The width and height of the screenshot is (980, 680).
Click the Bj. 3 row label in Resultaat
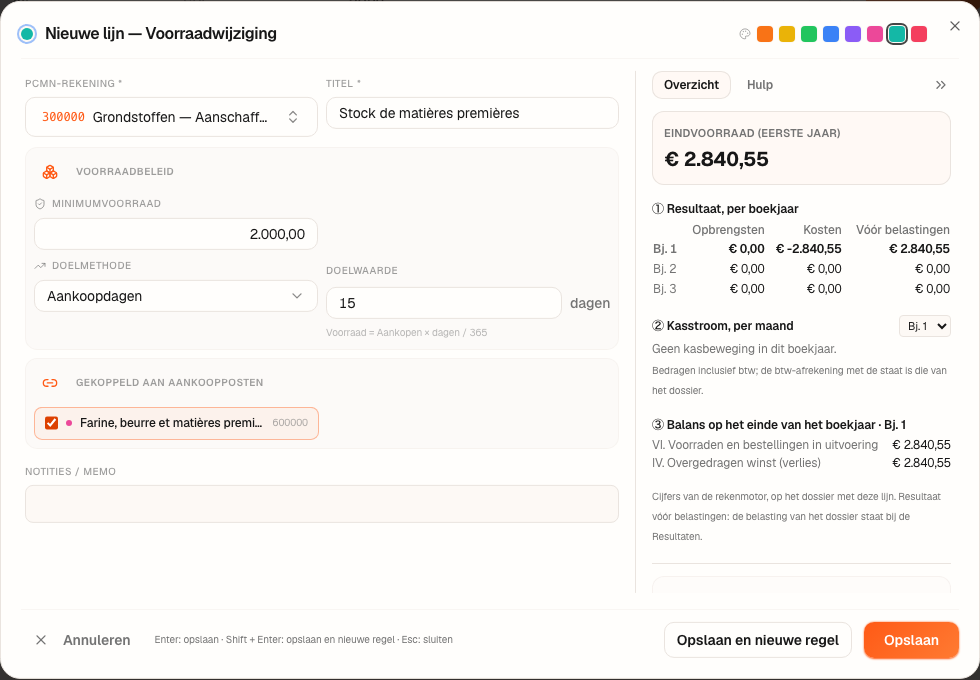tap(664, 289)
